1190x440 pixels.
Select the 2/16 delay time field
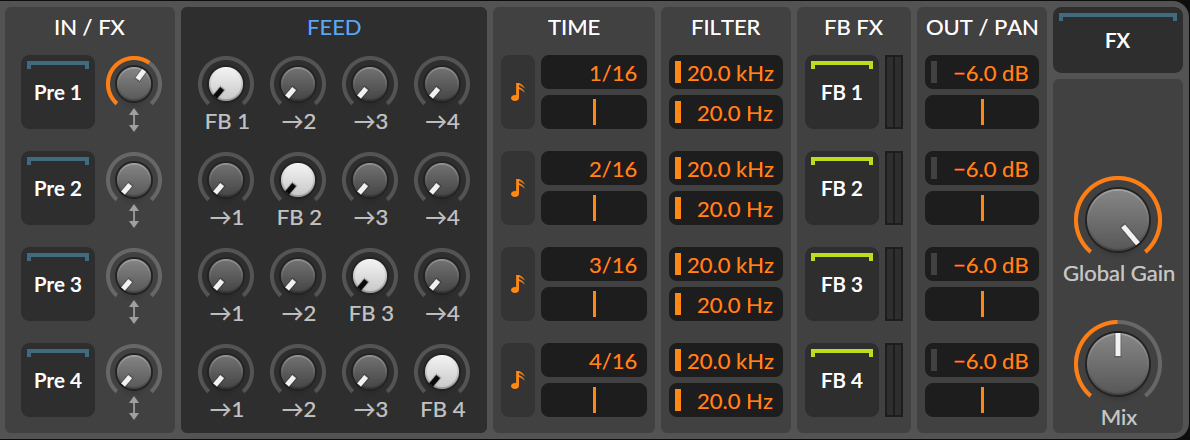[593, 169]
